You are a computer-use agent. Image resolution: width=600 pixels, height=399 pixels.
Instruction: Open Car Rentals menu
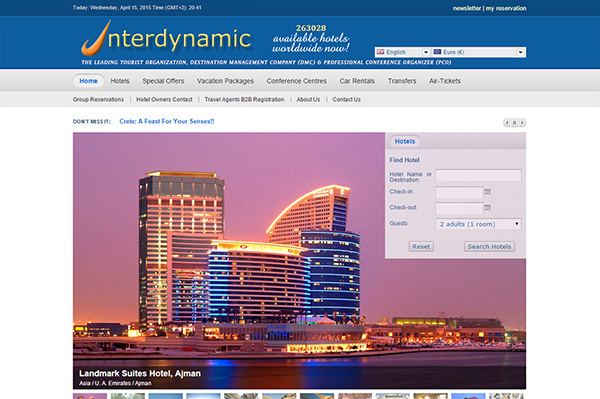[x=357, y=81]
